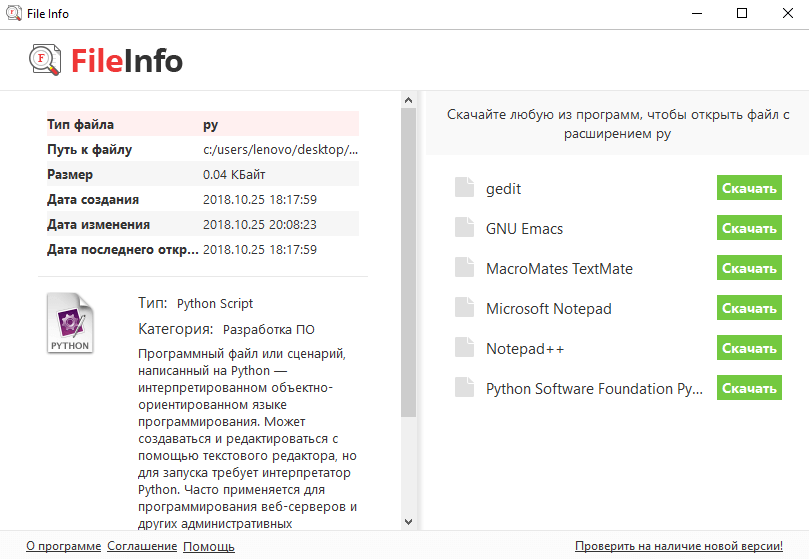
Task: Click the Python Software Foundation file icon
Action: coord(463,389)
